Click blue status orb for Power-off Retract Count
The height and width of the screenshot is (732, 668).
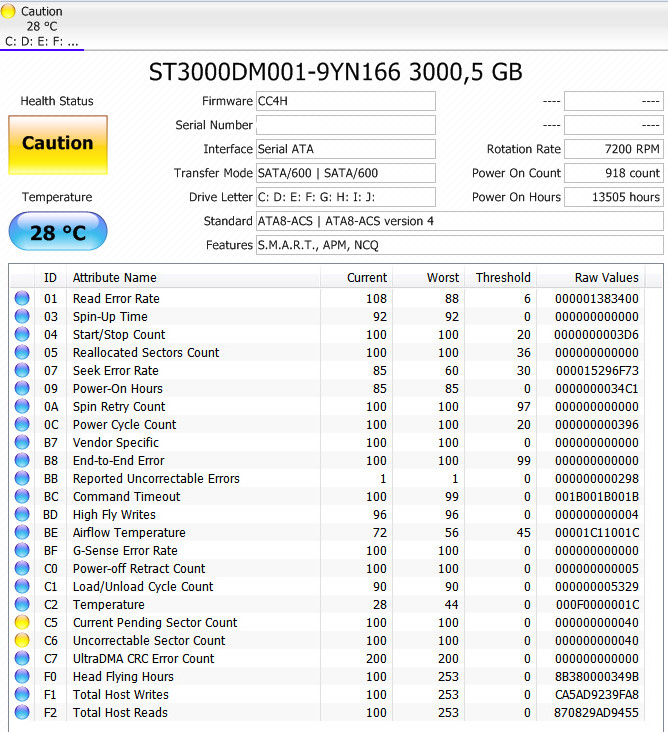(22, 568)
